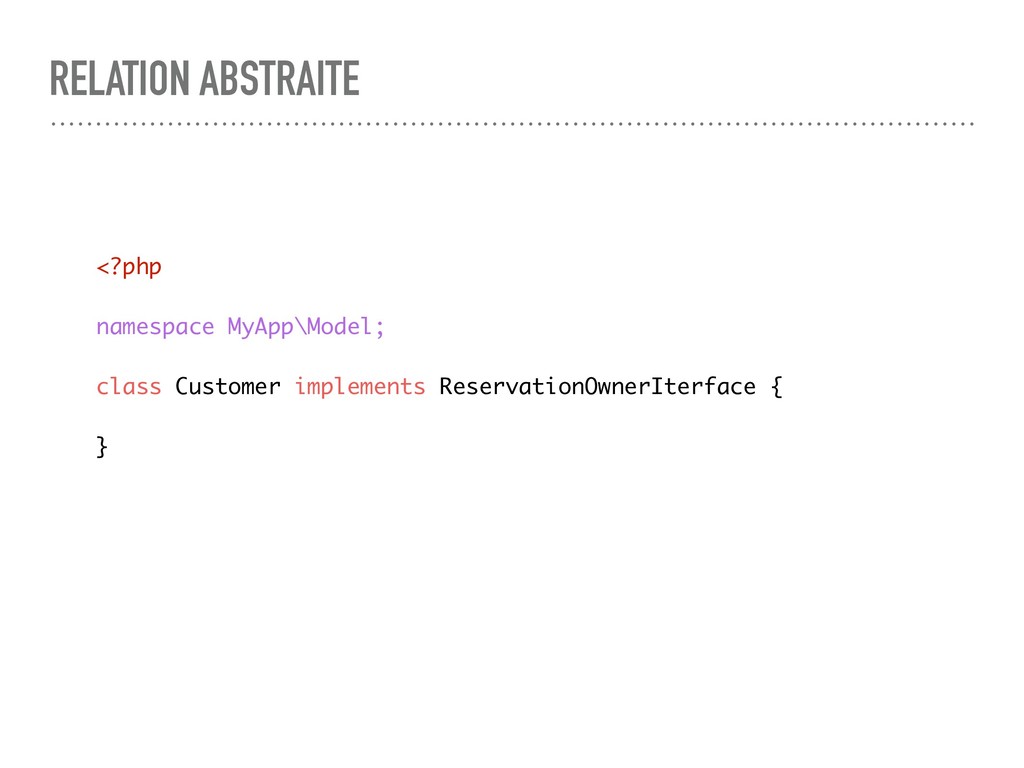Image resolution: width=1024 pixels, height=768 pixels.
Task: Click the namespace keyword
Action: tap(155, 327)
